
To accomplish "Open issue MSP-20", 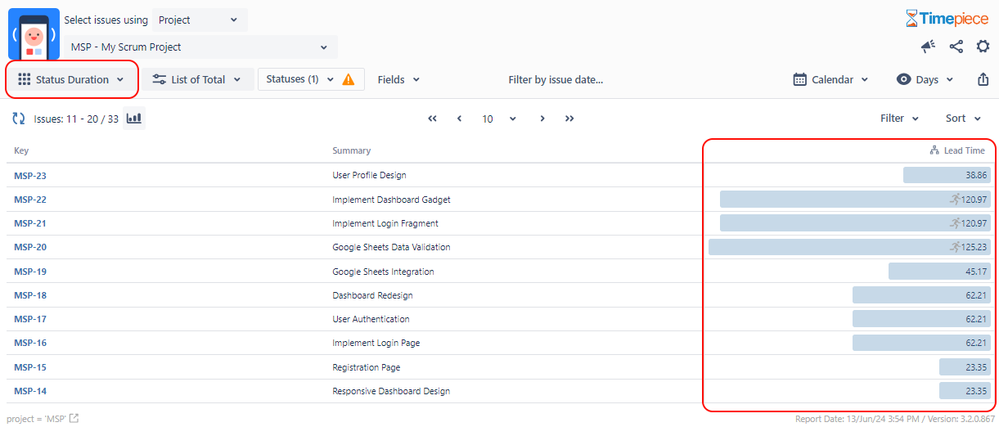I will pyautogui.click(x=30, y=247).
